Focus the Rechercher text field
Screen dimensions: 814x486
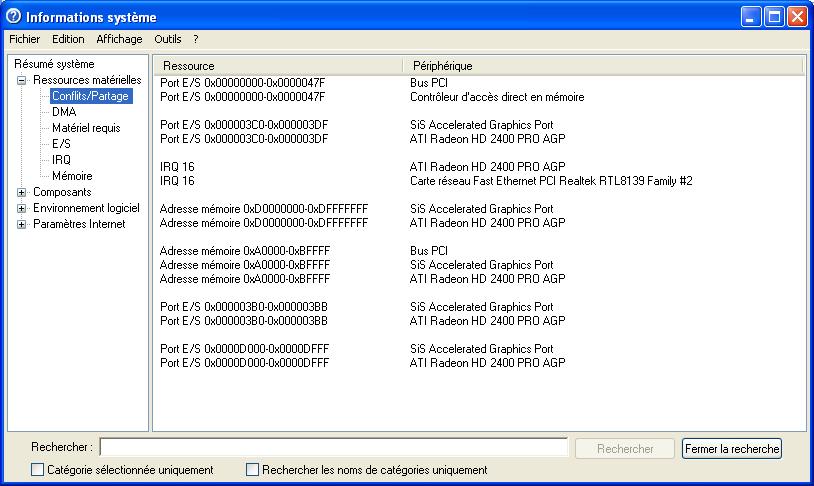(334, 447)
